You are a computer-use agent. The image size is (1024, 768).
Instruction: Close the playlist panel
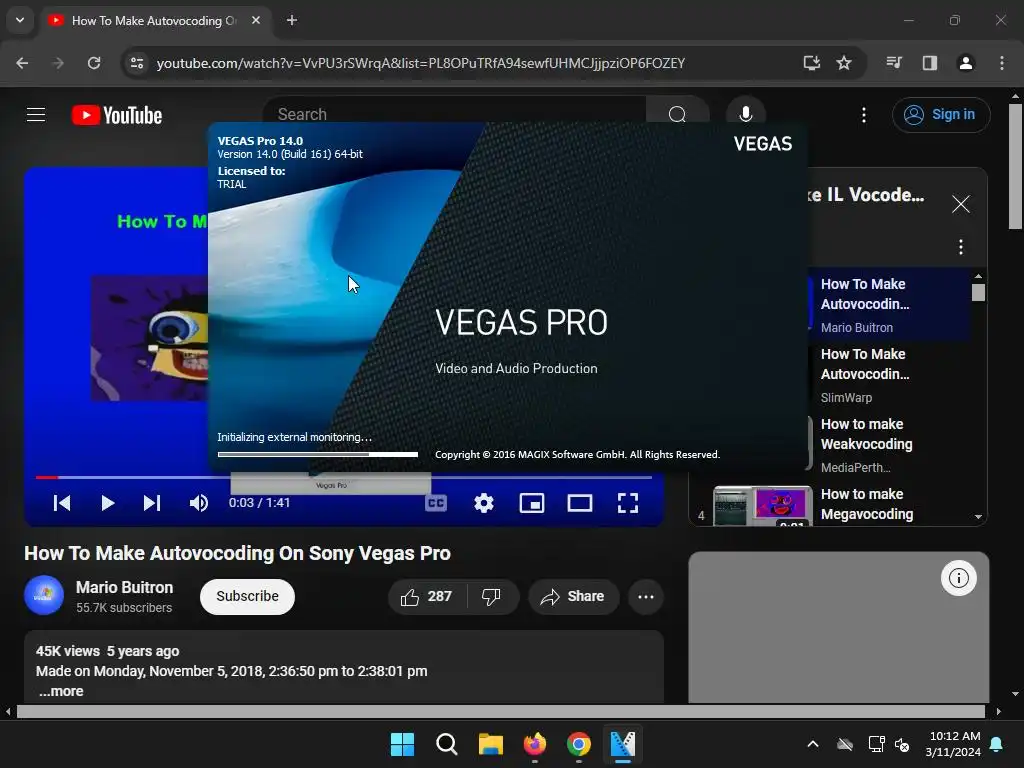960,204
